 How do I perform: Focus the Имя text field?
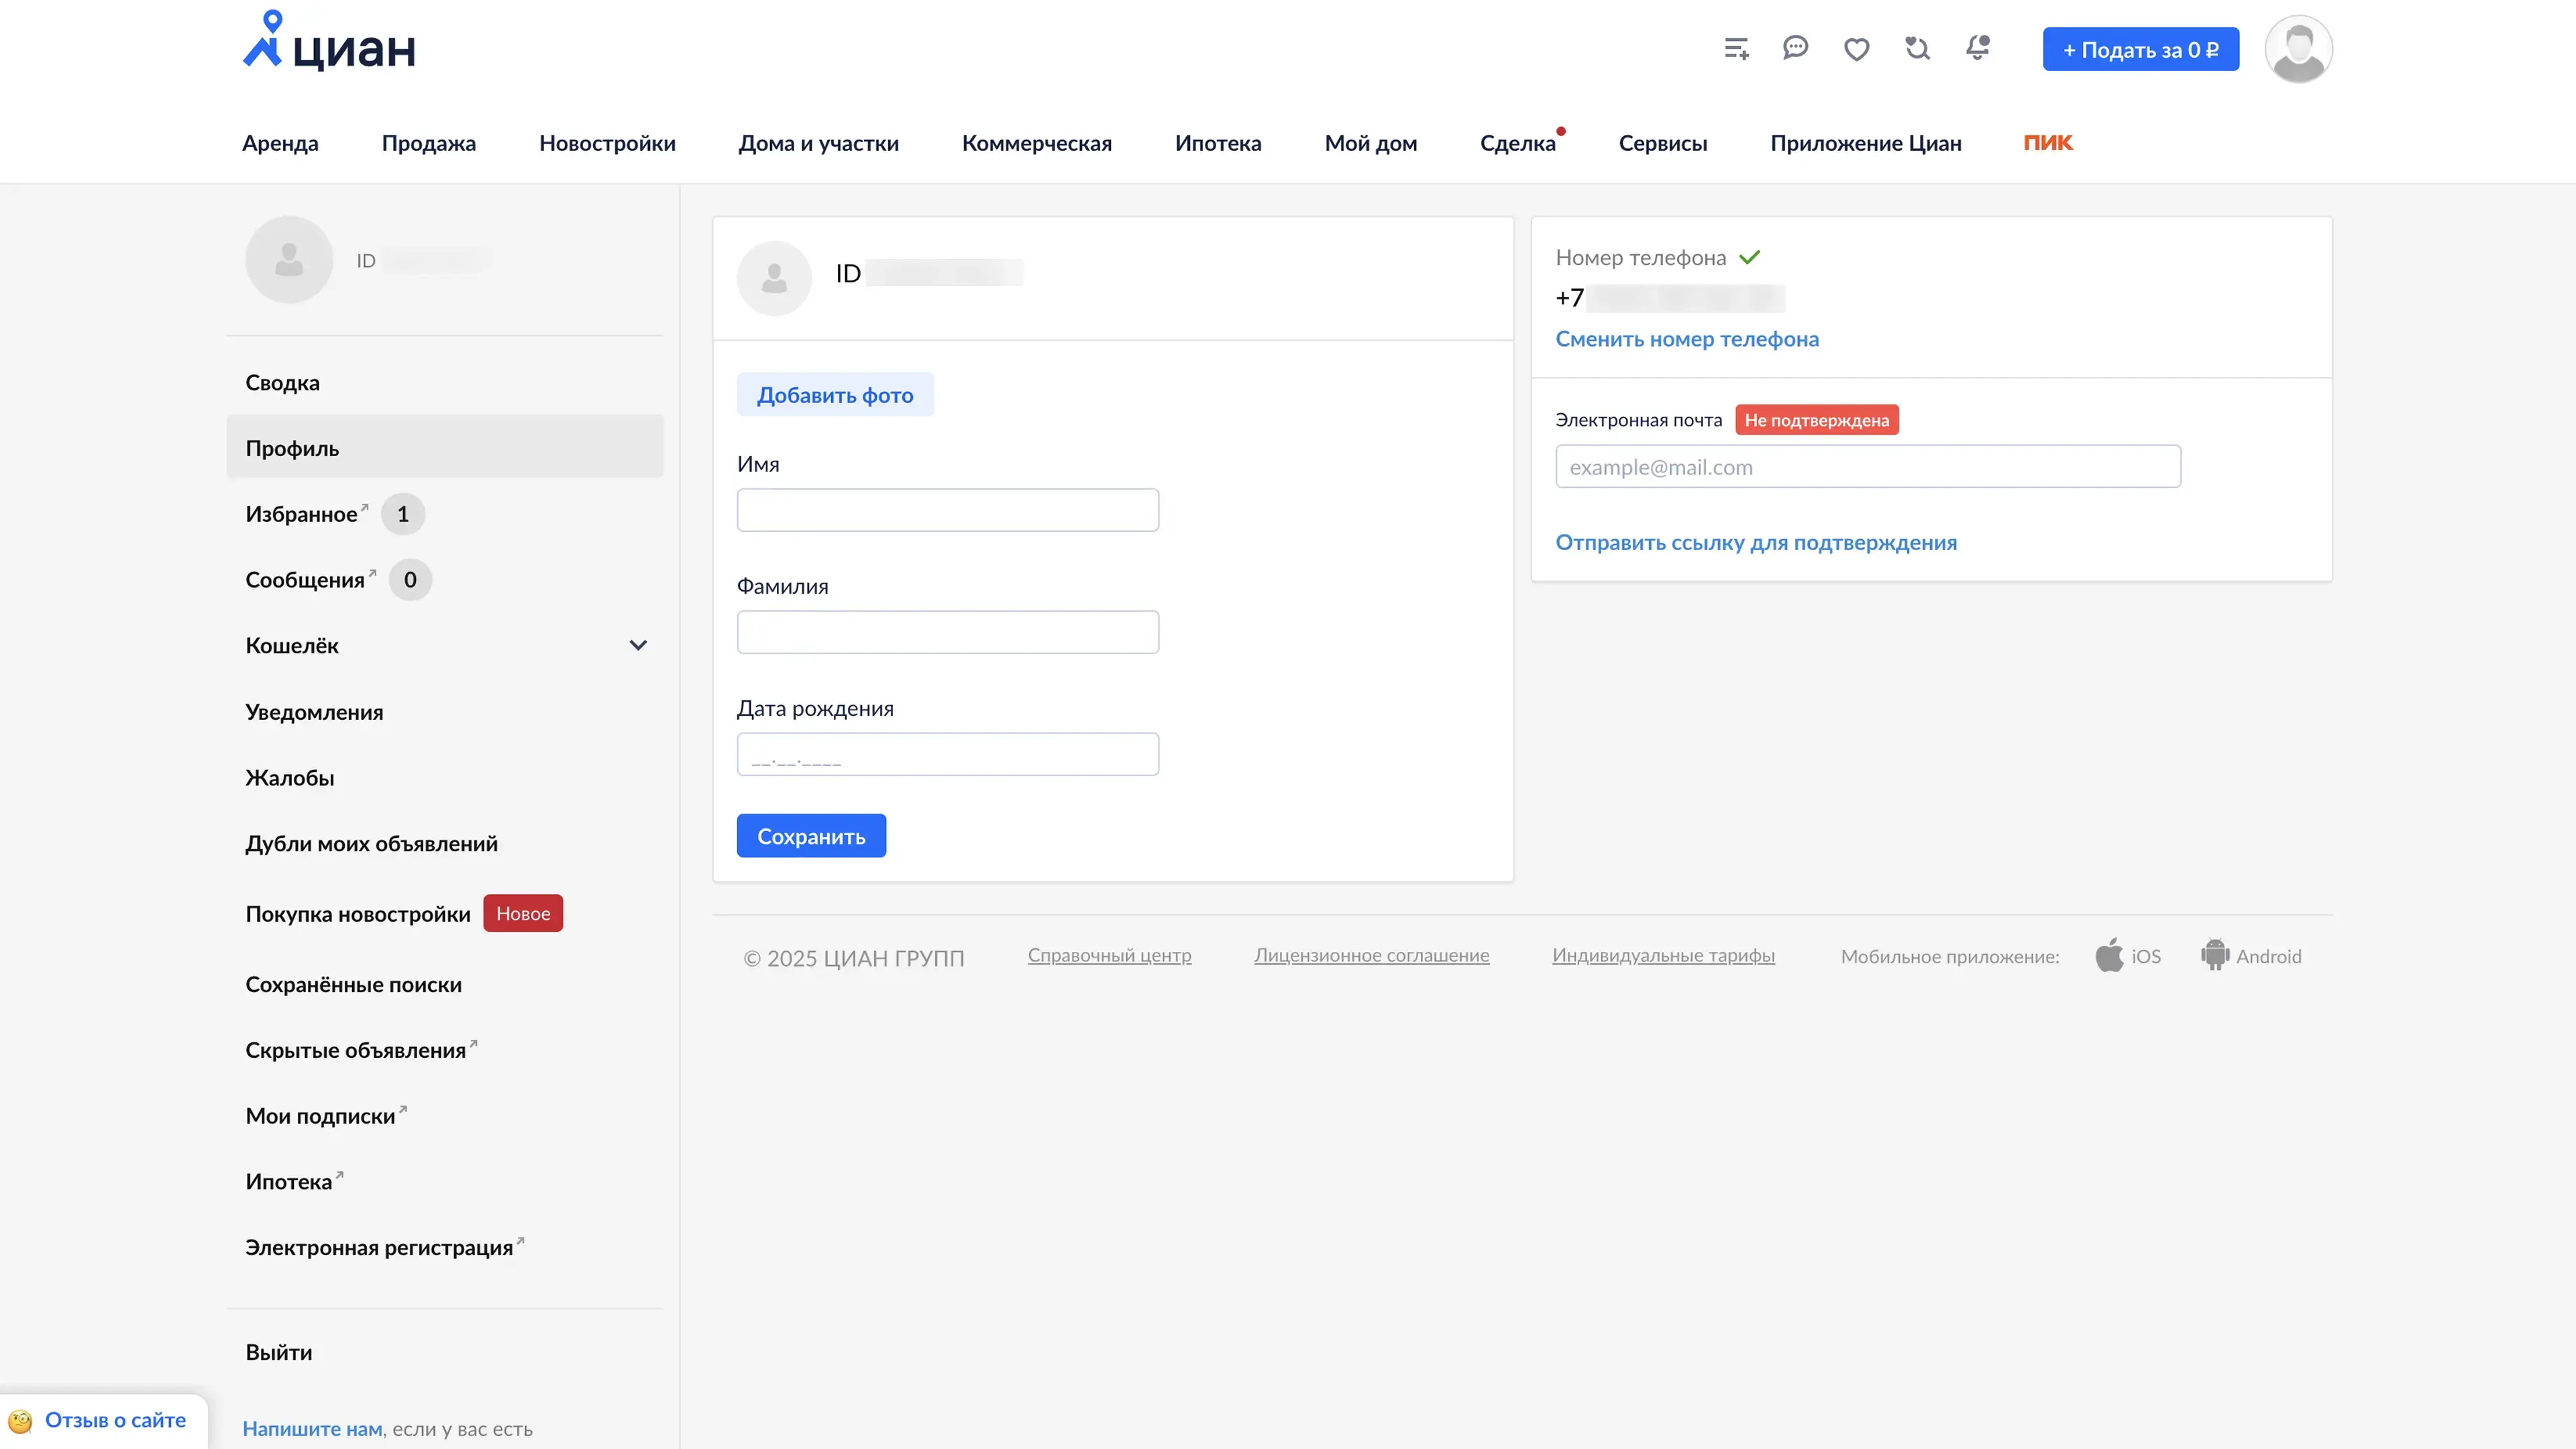(x=947, y=510)
